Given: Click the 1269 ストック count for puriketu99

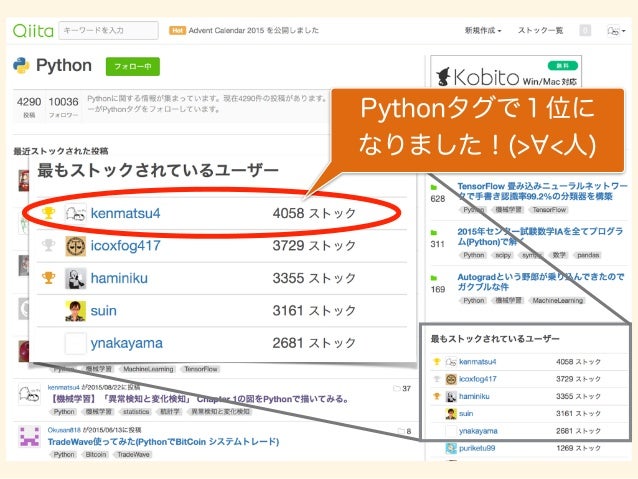Looking at the screenshot, I should 578,448.
